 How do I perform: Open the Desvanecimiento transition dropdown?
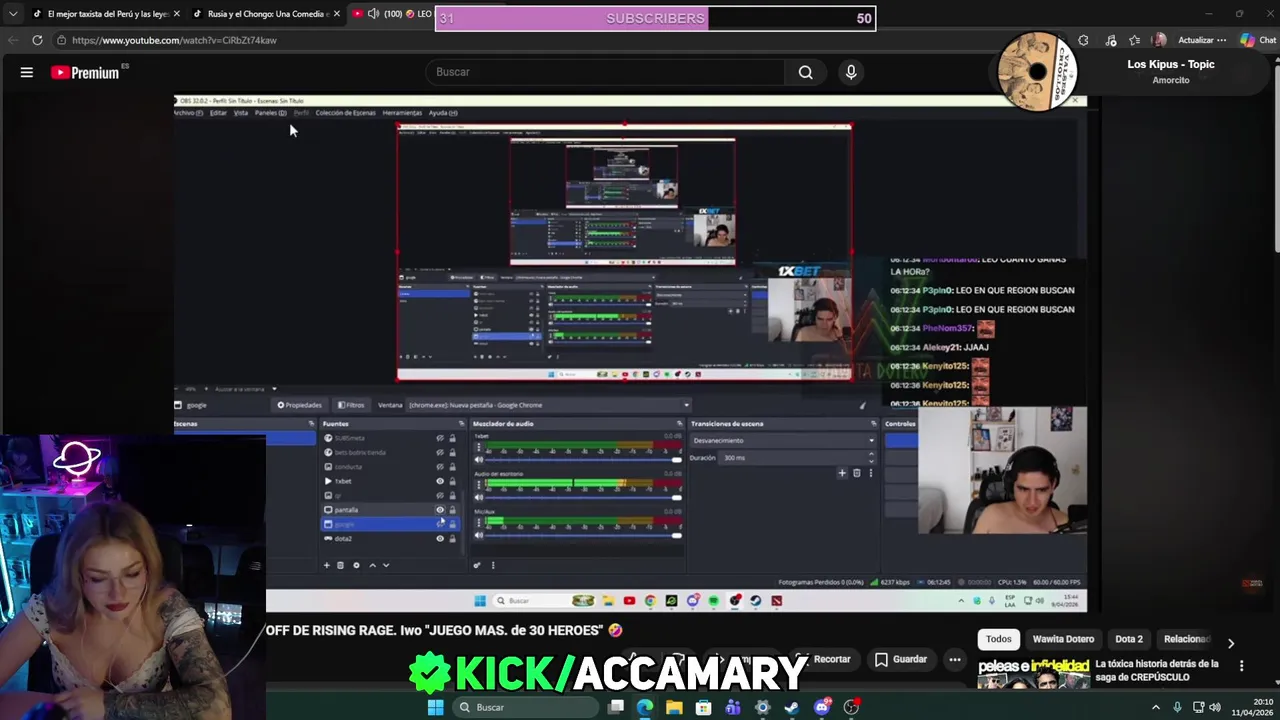pos(782,440)
